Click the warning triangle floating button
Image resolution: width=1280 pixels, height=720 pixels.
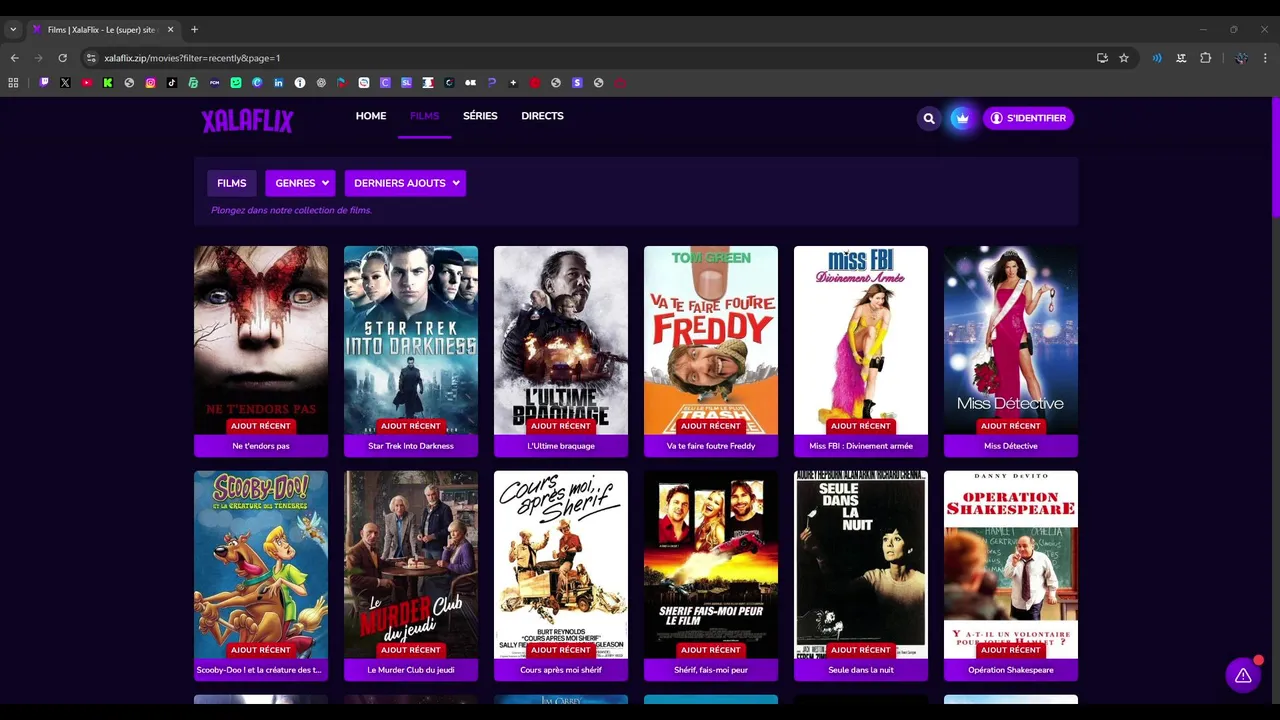[x=1243, y=676]
